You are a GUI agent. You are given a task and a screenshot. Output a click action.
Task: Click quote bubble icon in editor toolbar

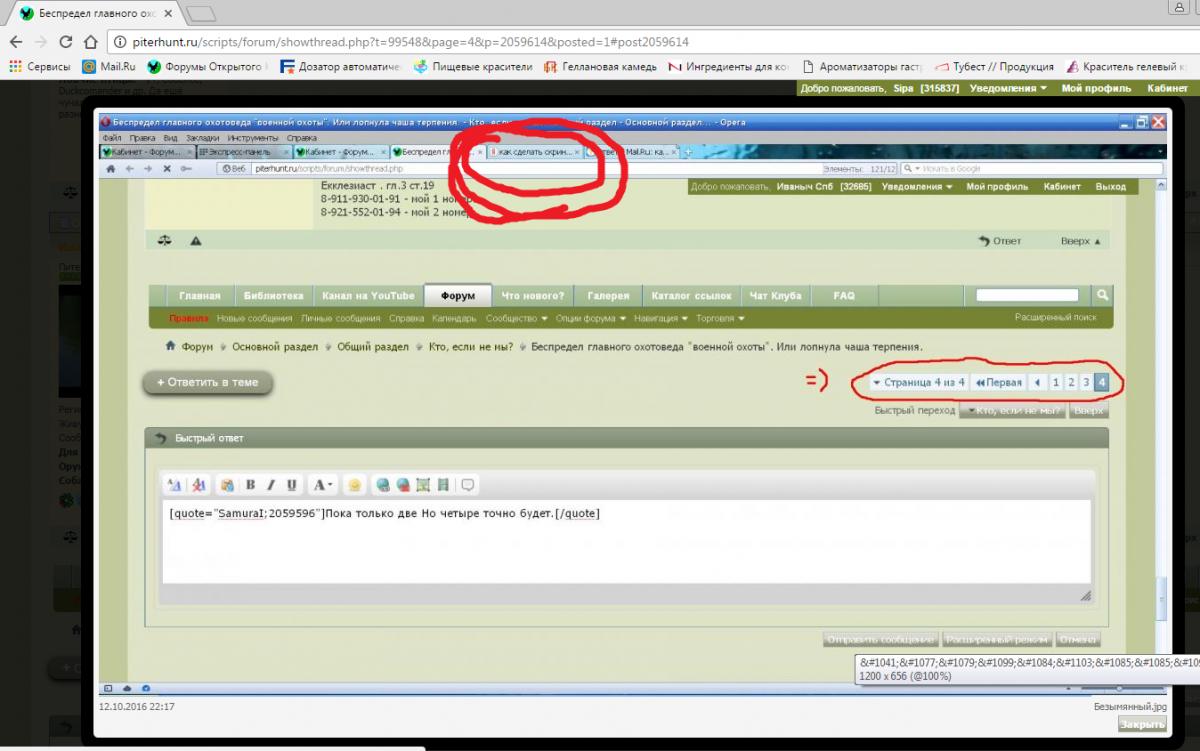pos(467,485)
